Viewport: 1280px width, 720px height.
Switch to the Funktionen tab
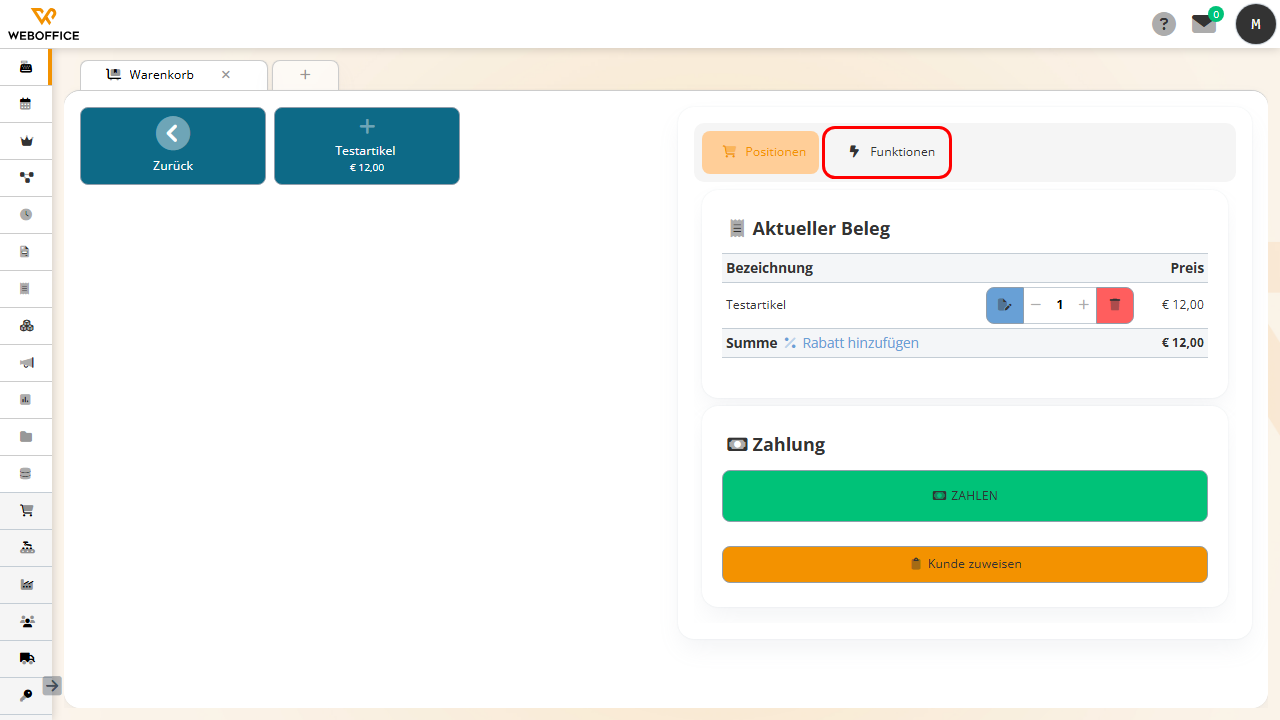point(887,152)
